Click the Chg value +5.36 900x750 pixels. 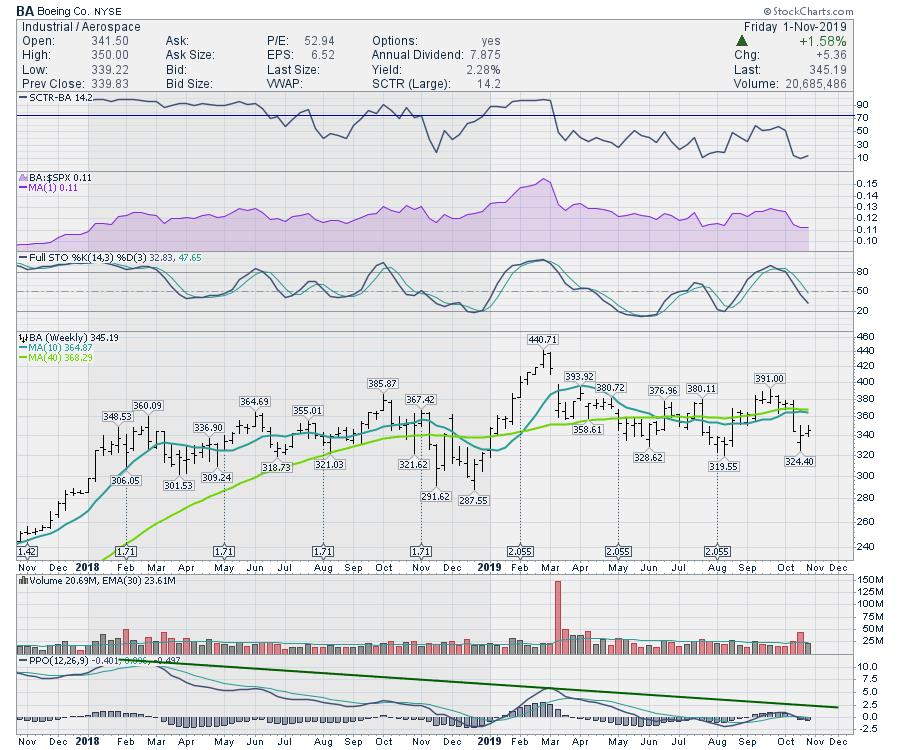(x=831, y=55)
